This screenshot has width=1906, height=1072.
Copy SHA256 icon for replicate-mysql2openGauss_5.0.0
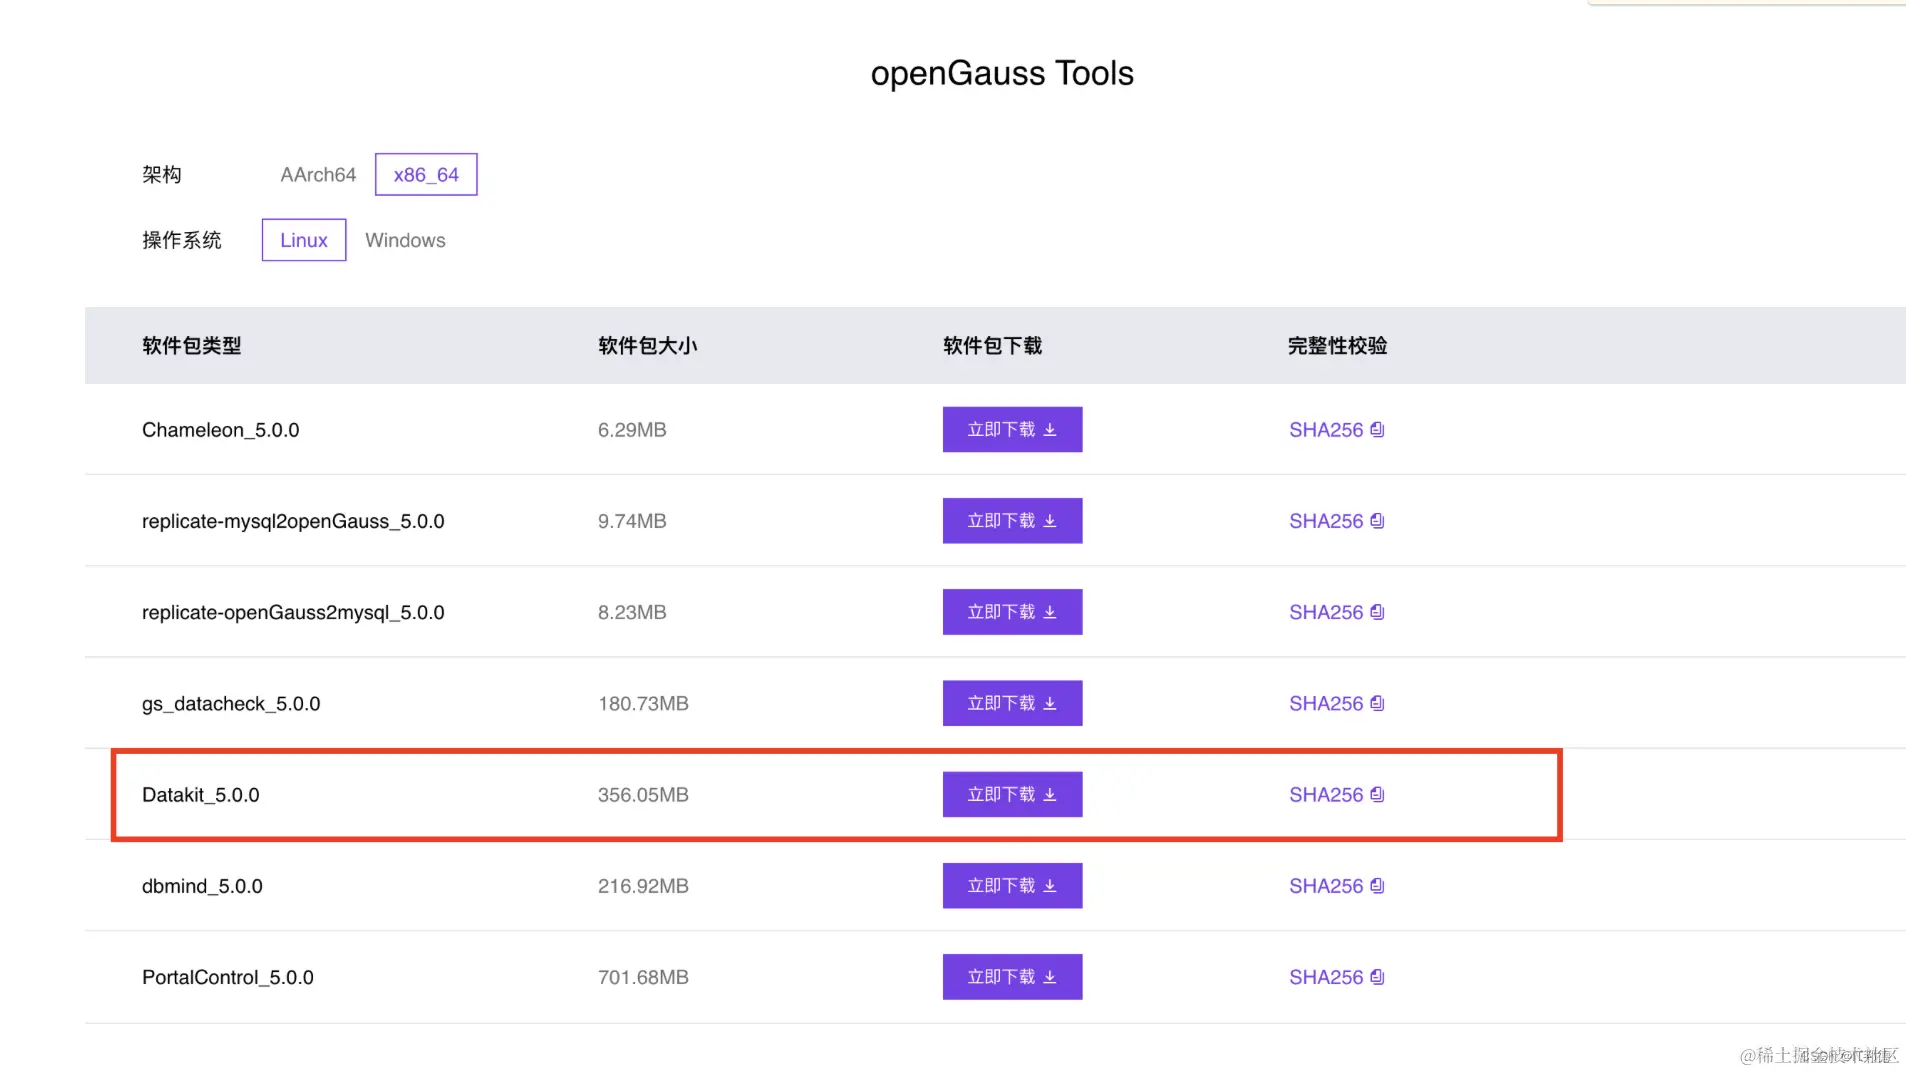[x=1377, y=521]
